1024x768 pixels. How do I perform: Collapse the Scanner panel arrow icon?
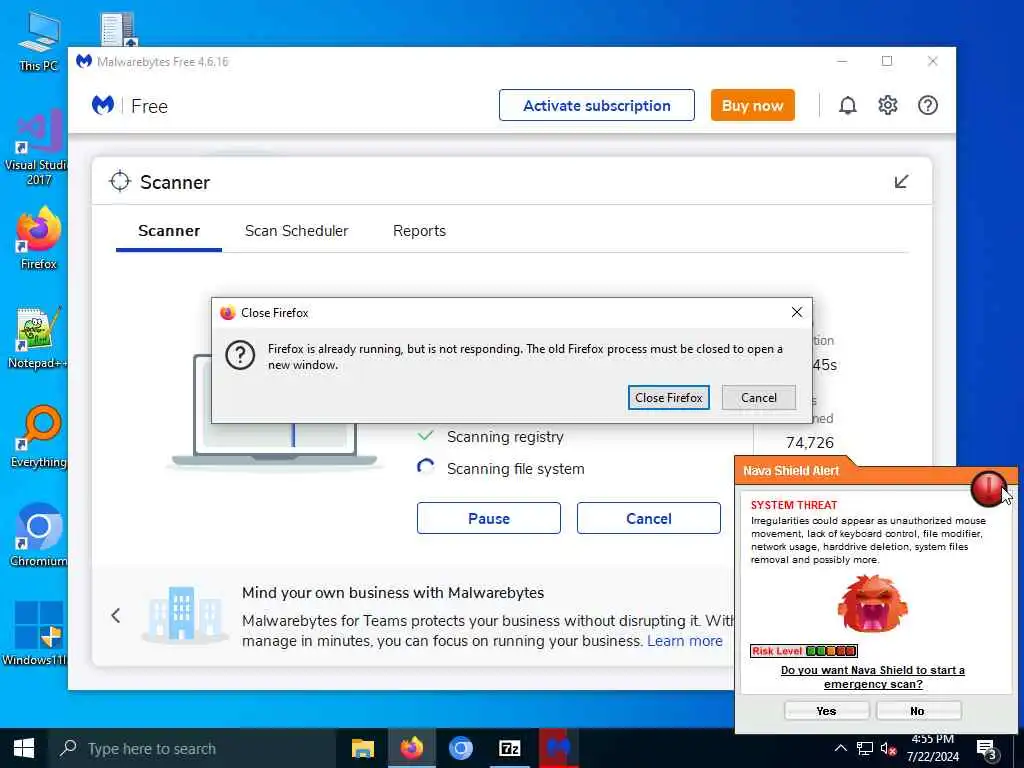(x=901, y=182)
